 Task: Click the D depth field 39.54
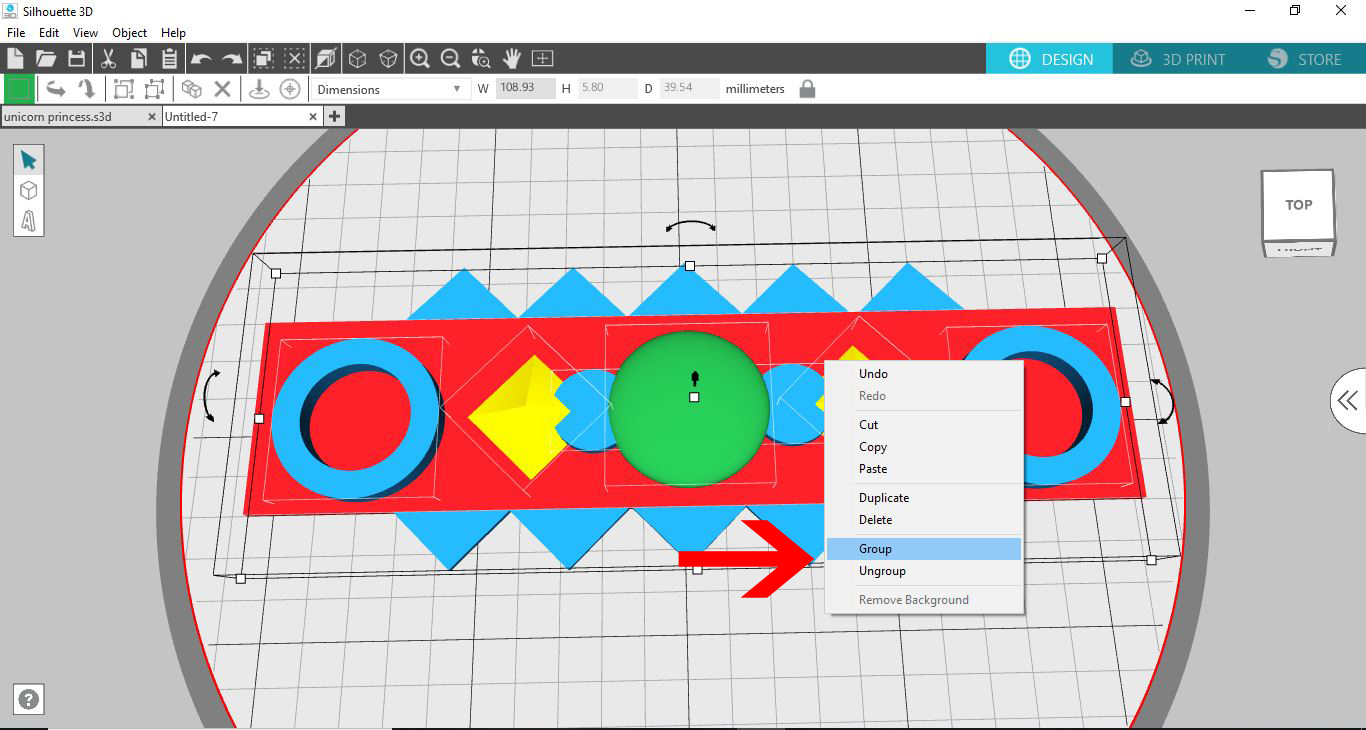[688, 88]
